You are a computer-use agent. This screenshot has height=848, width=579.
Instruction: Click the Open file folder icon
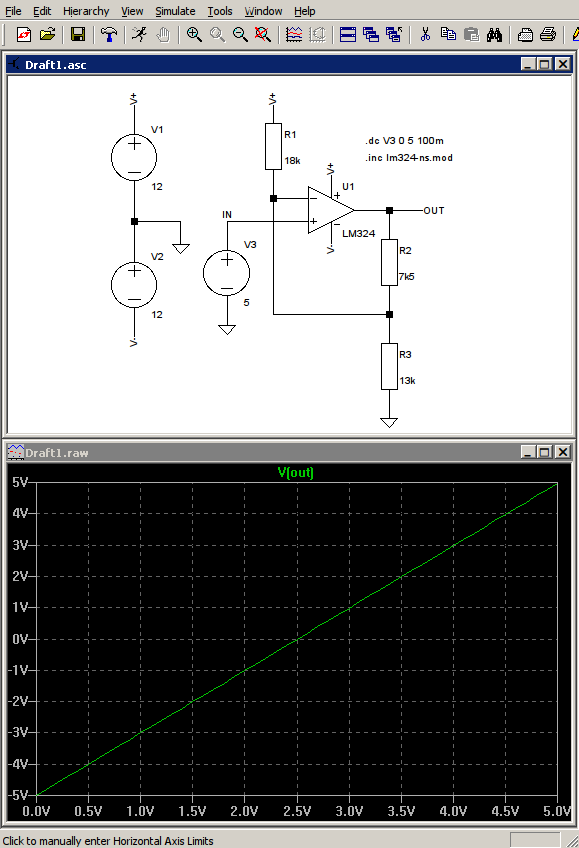point(48,35)
